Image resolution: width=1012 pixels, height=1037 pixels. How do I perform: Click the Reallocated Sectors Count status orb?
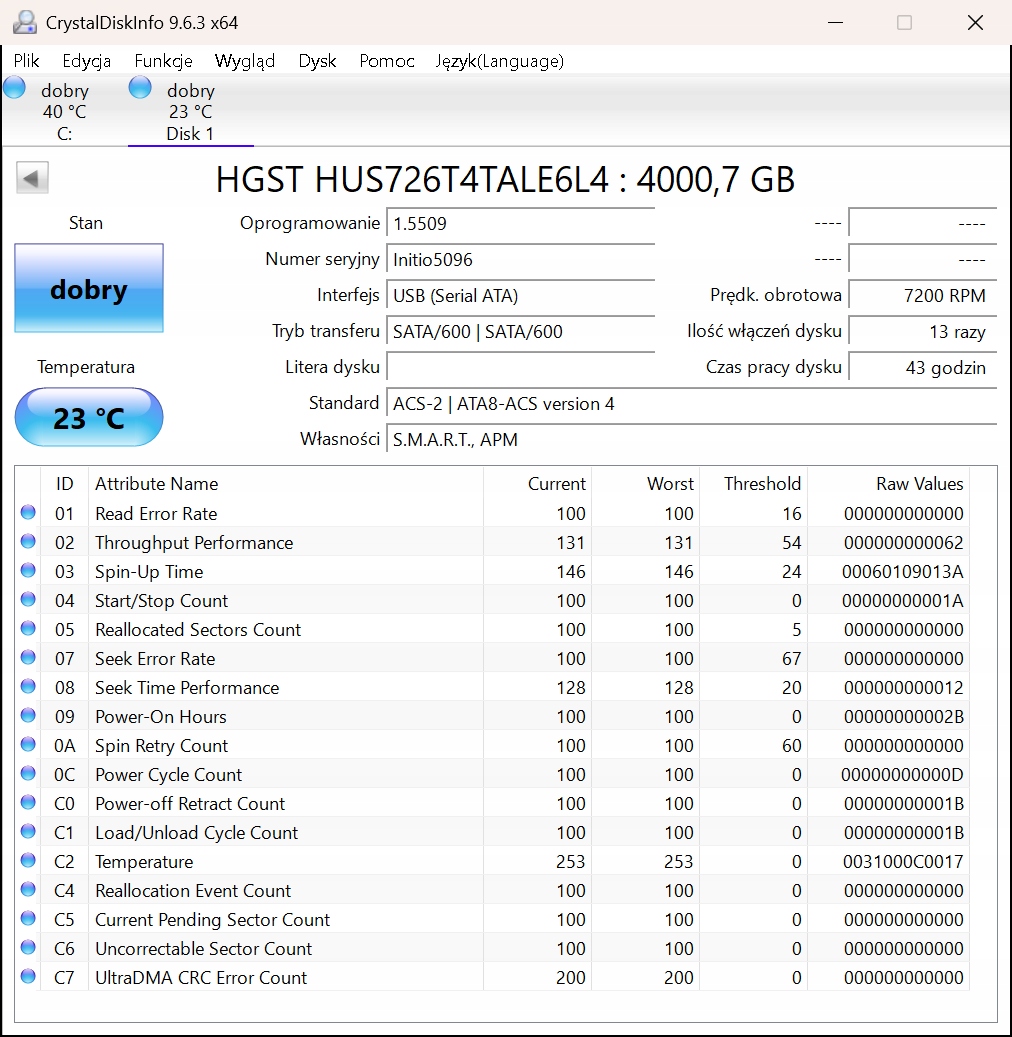(x=28, y=629)
